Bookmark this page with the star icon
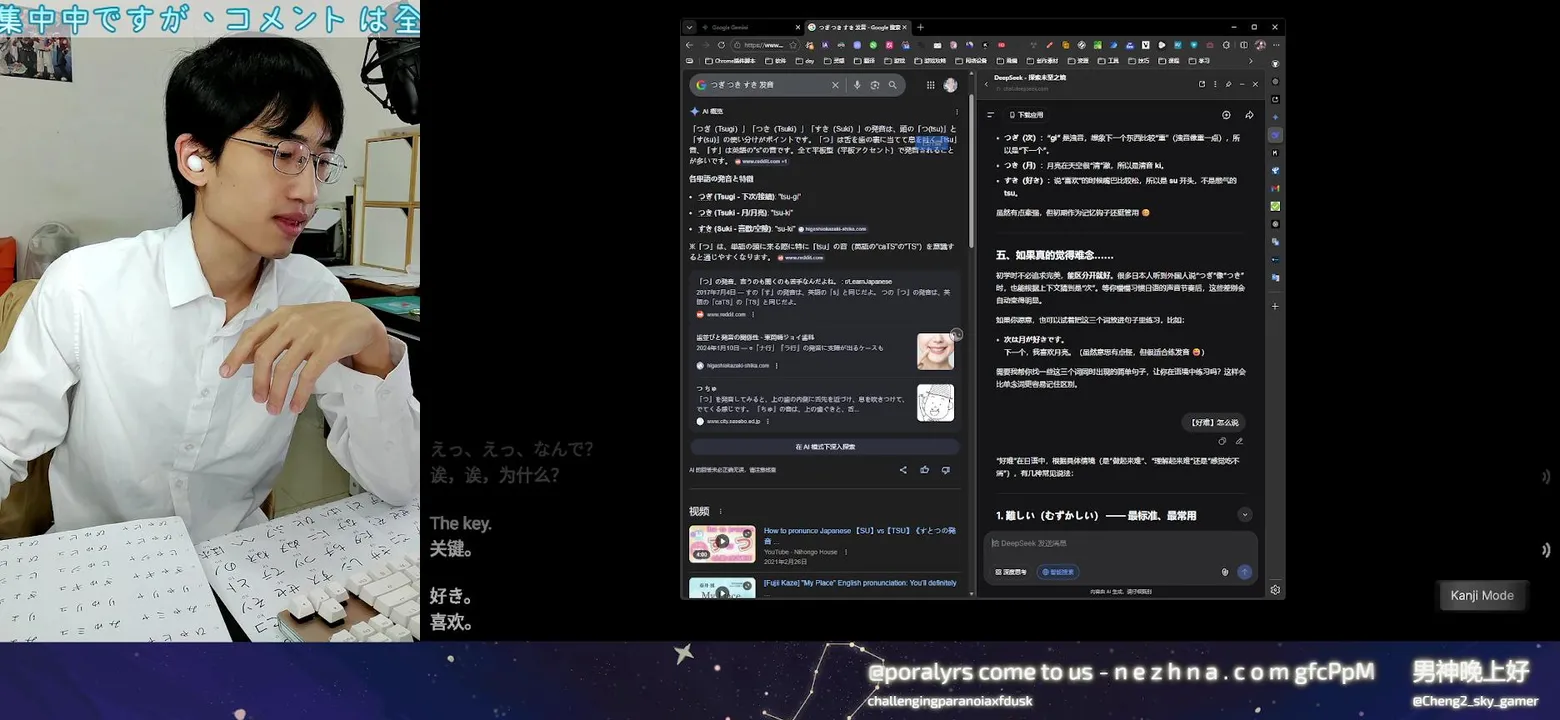 click(x=793, y=45)
